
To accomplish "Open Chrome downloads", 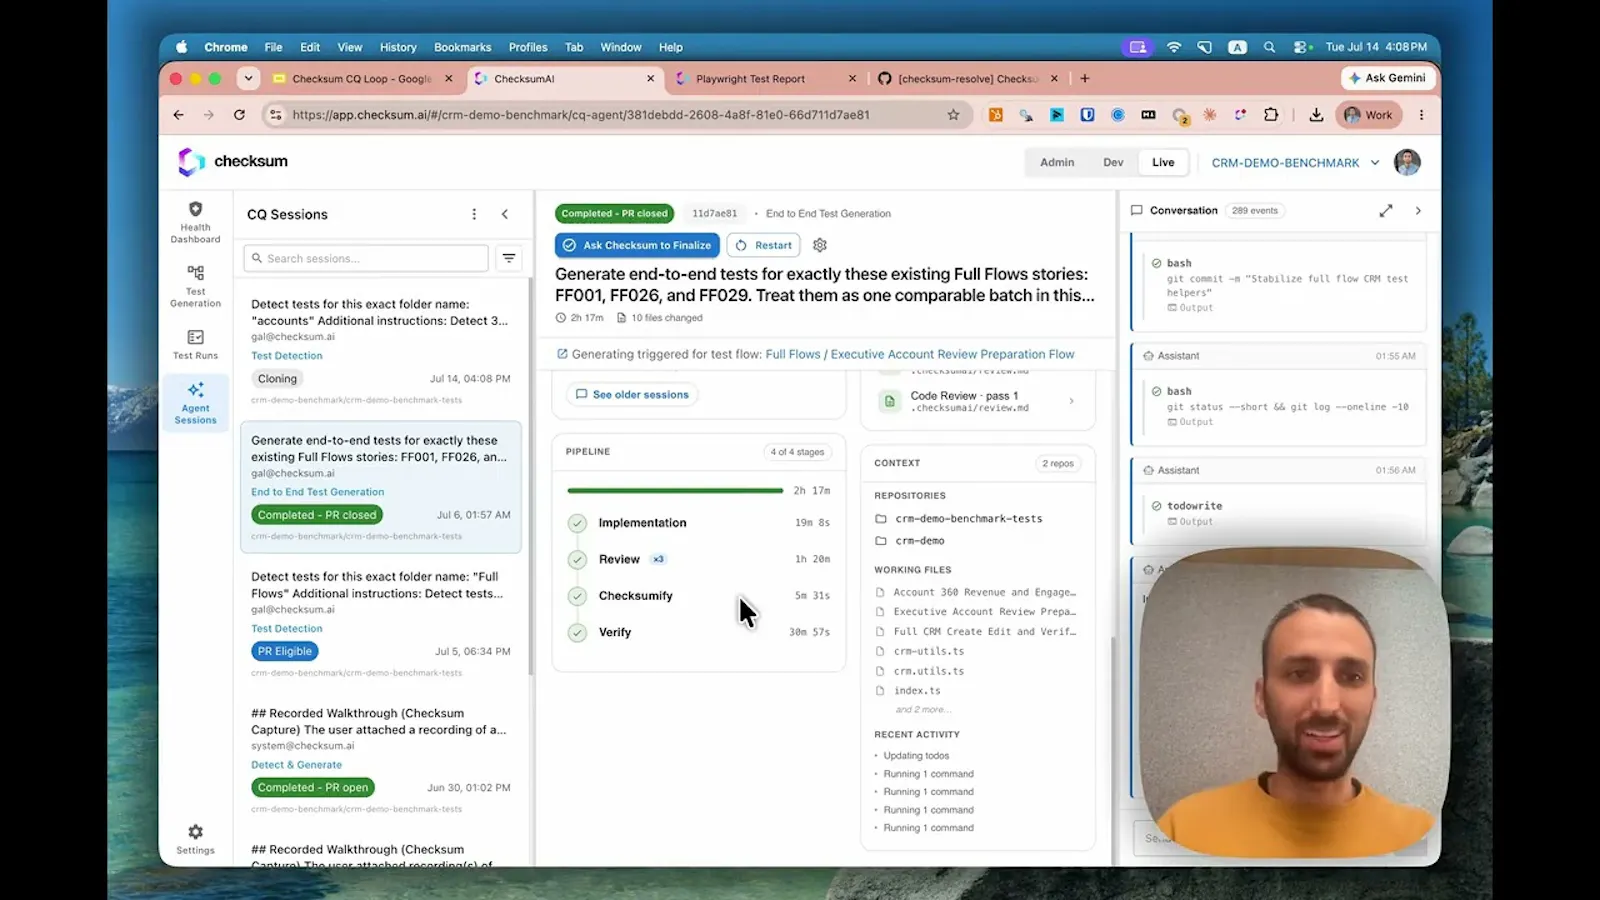I will pyautogui.click(x=1316, y=115).
